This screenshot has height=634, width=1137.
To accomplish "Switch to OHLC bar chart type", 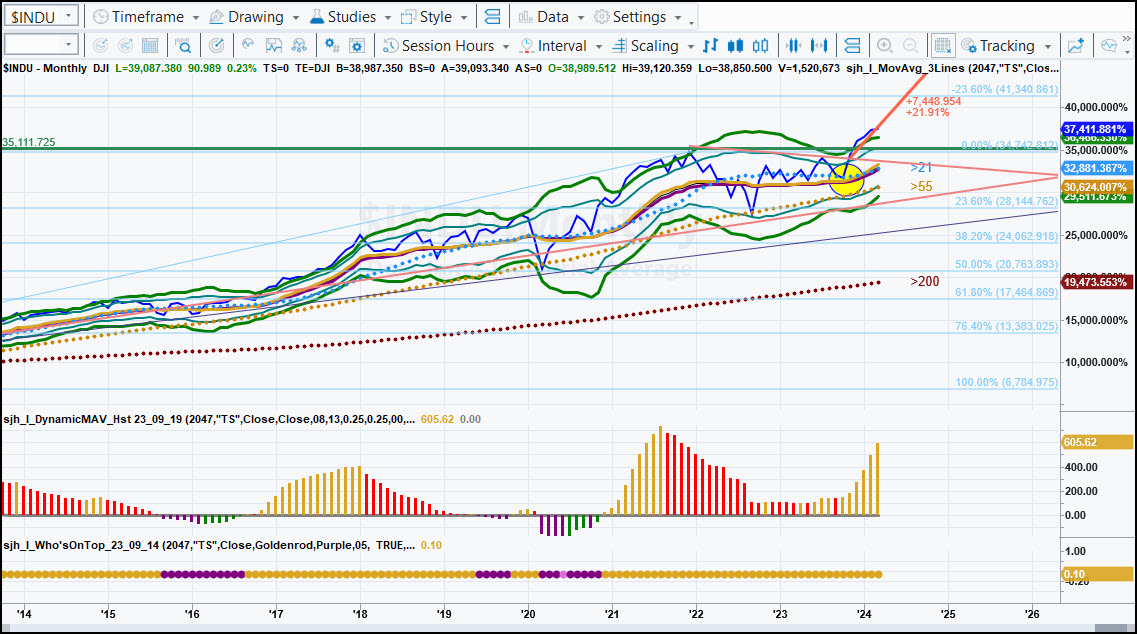I will click(711, 46).
